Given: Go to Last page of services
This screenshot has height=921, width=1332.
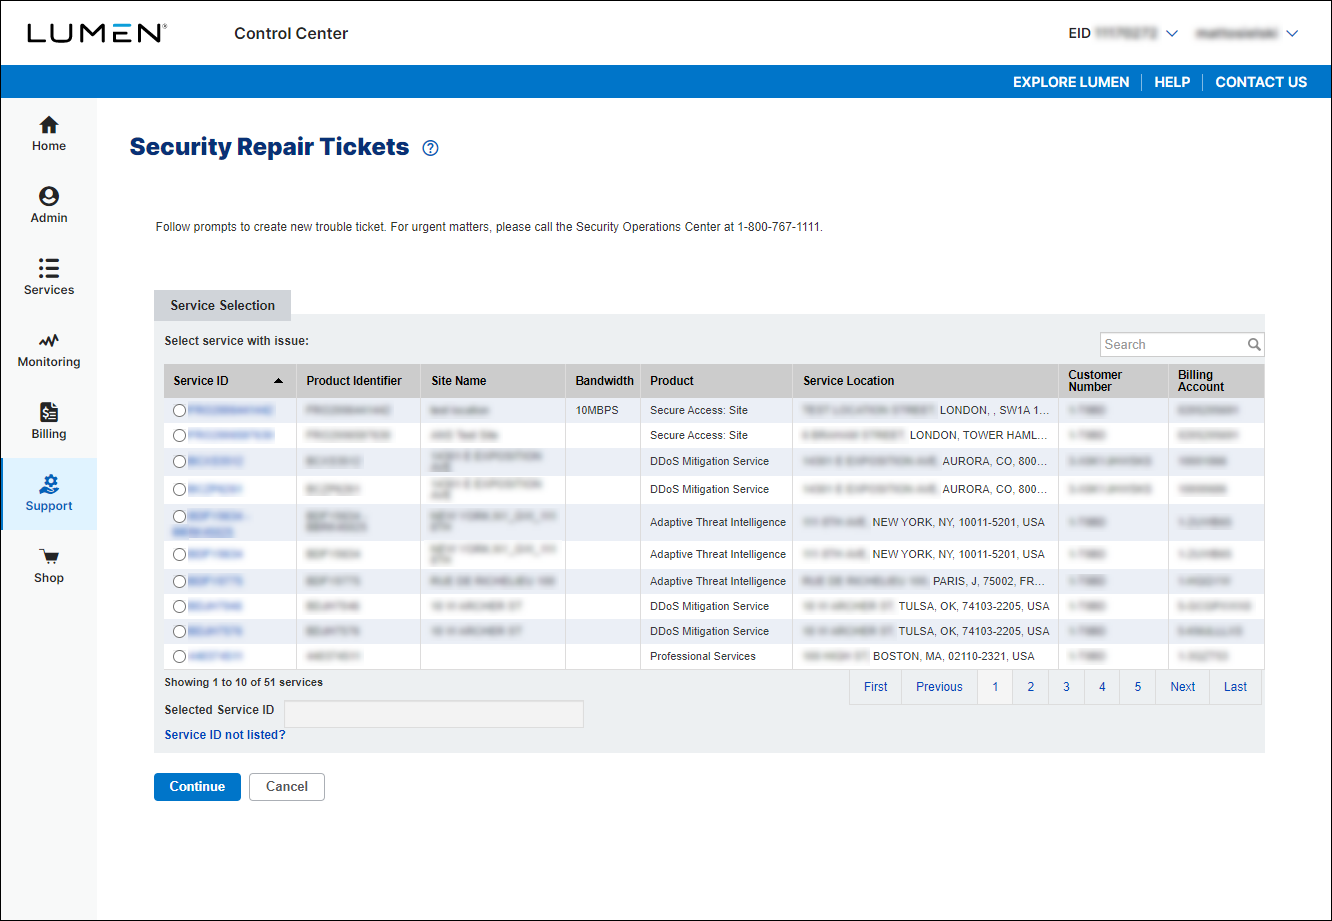Looking at the screenshot, I should coord(1236,687).
